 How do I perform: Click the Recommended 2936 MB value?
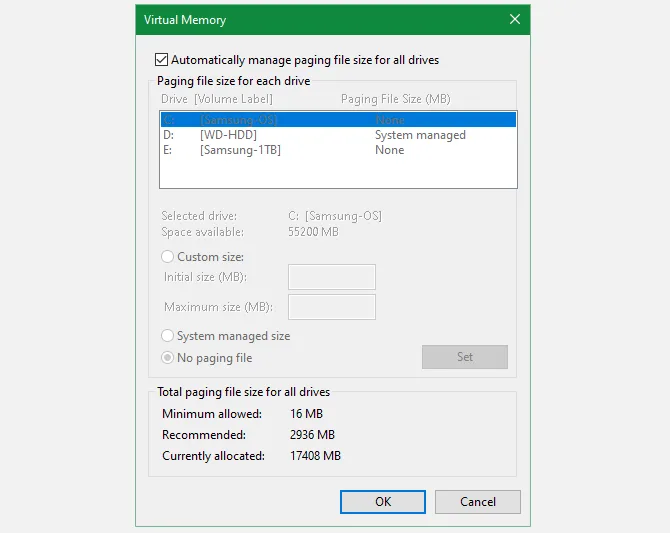[312, 435]
